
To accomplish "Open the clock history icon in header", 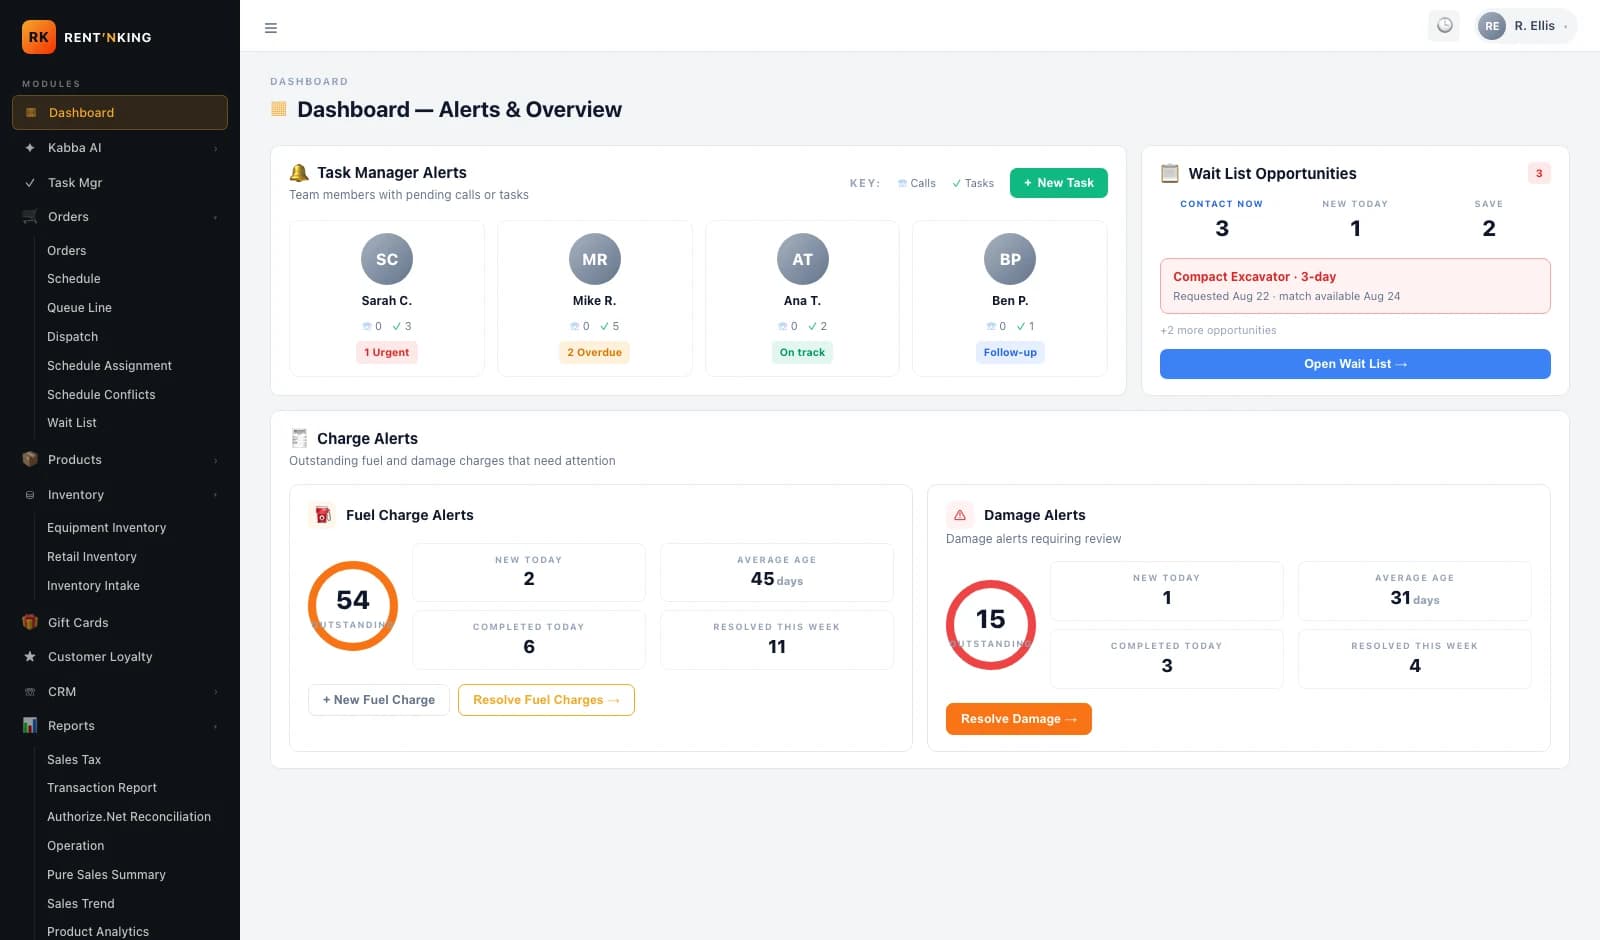I will point(1444,26).
